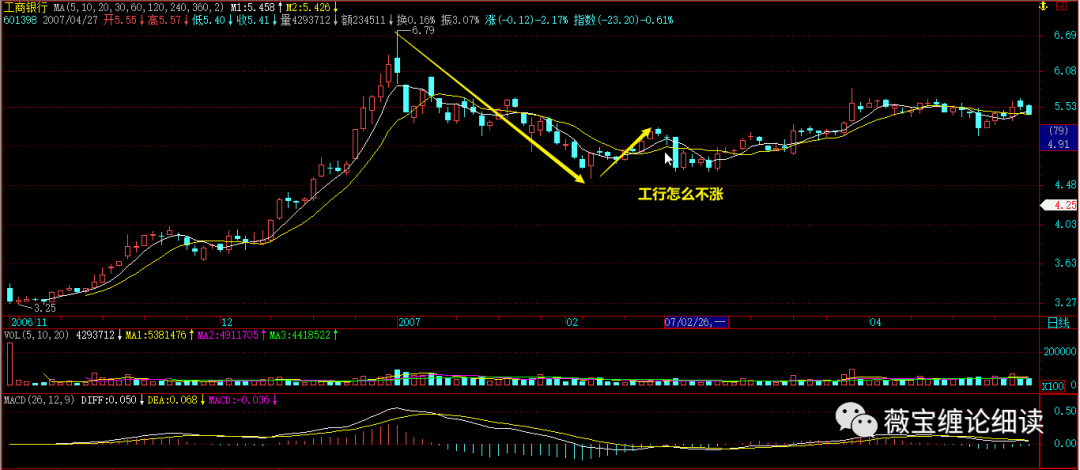Click the 3.25 lowest price label
This screenshot has height=470, width=1080.
click(x=43, y=309)
